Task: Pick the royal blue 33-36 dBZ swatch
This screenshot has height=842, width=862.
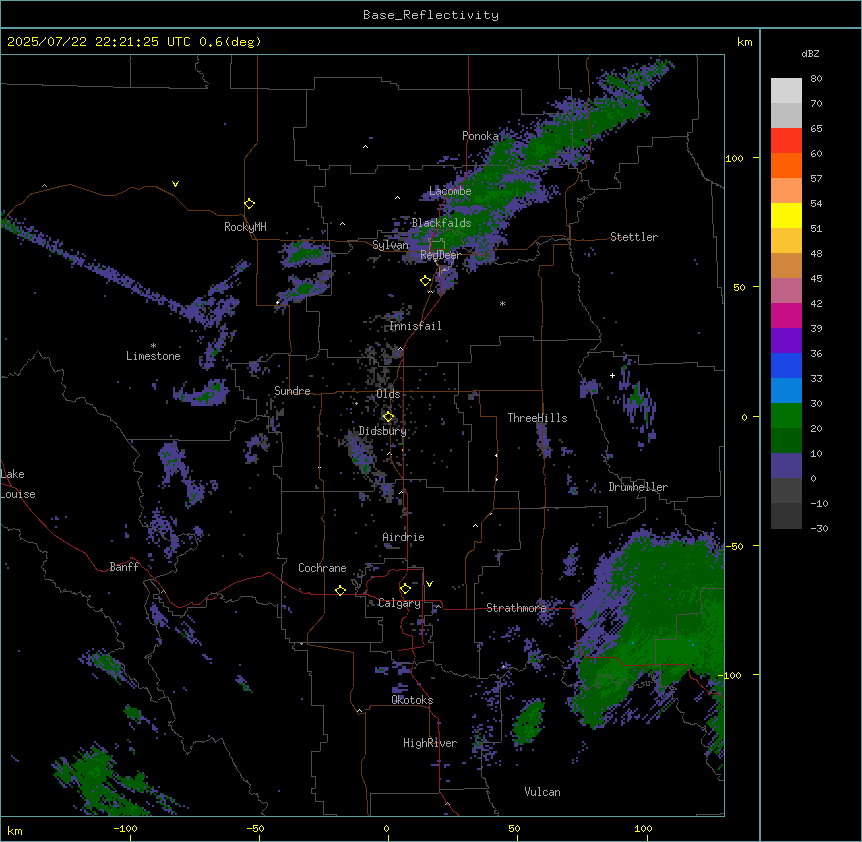Action: tap(786, 365)
